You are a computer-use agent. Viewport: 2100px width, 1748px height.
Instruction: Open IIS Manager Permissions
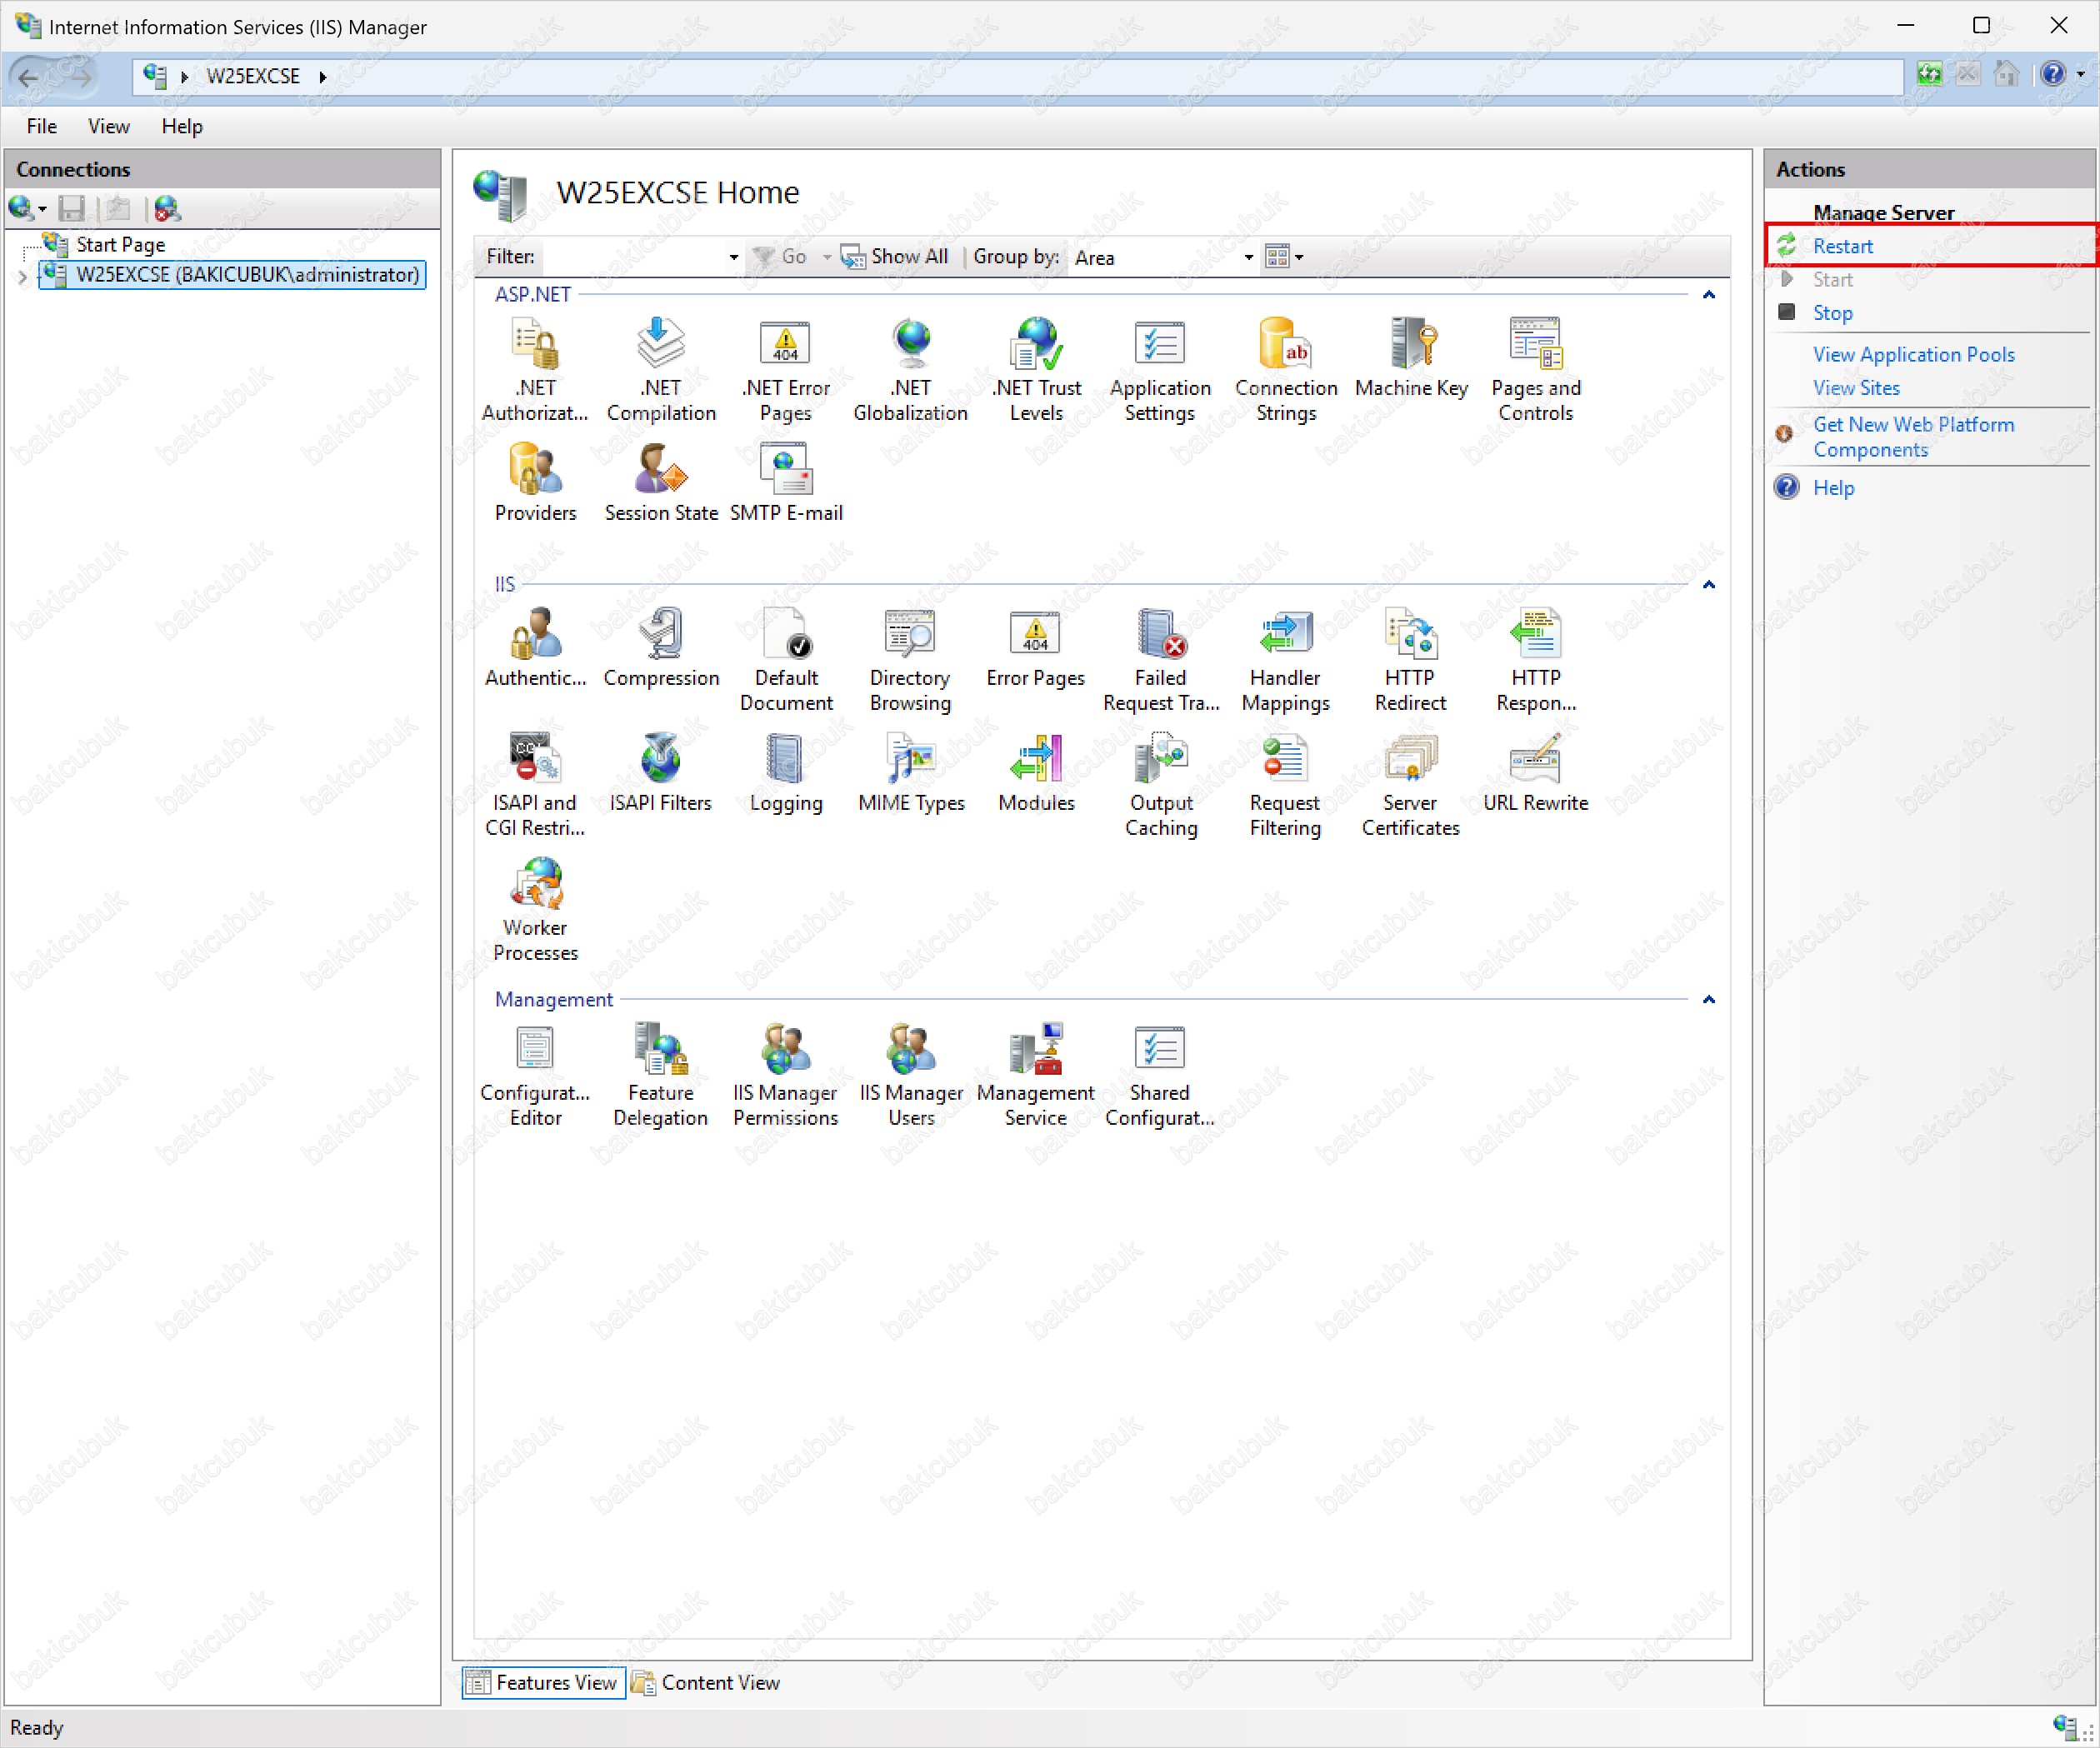click(x=786, y=1074)
